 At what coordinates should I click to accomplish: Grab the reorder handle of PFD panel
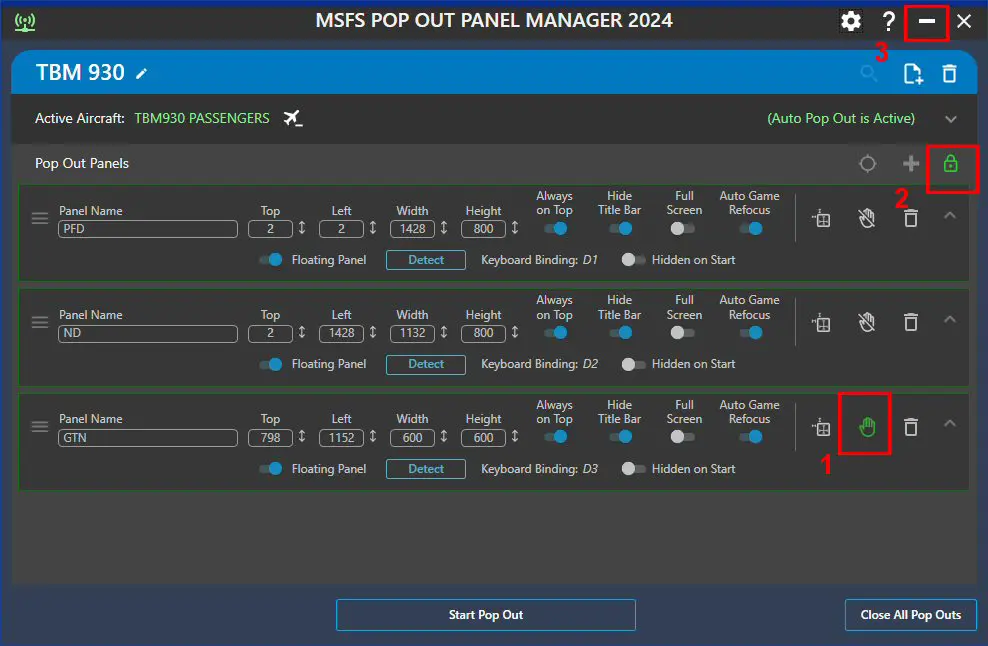pyautogui.click(x=40, y=218)
